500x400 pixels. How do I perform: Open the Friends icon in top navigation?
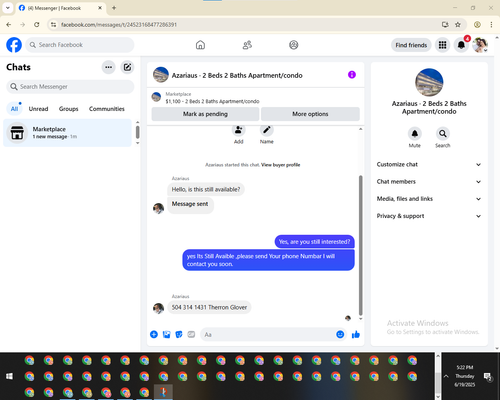tap(247, 45)
